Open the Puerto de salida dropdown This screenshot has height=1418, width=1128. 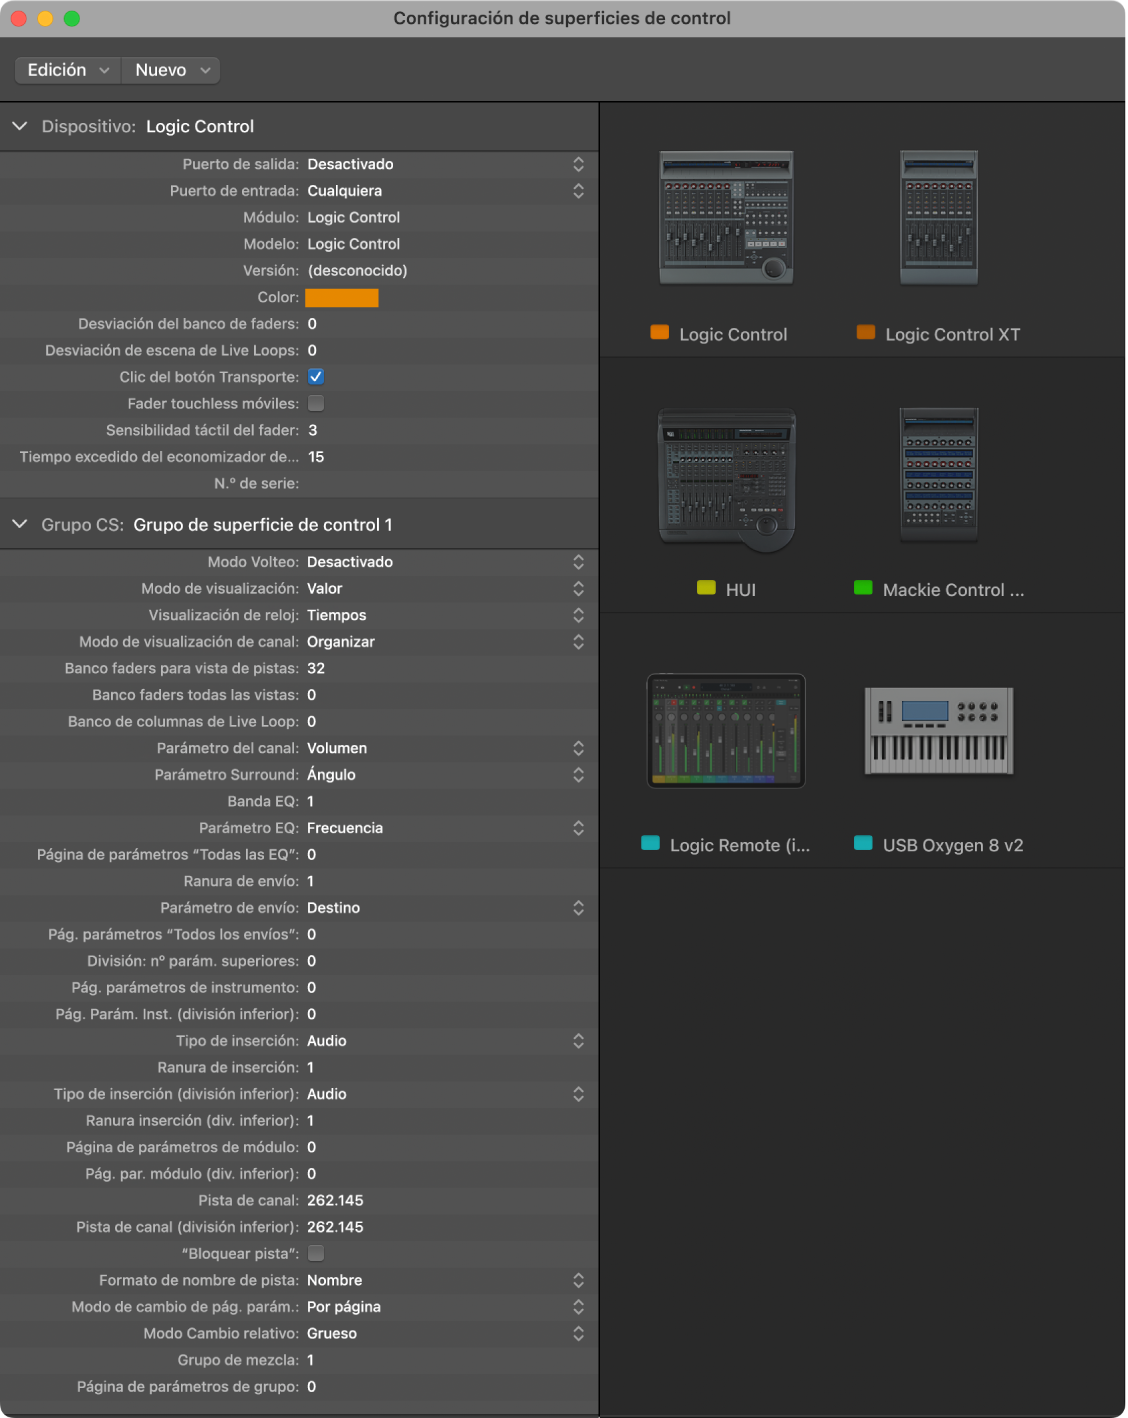point(446,164)
